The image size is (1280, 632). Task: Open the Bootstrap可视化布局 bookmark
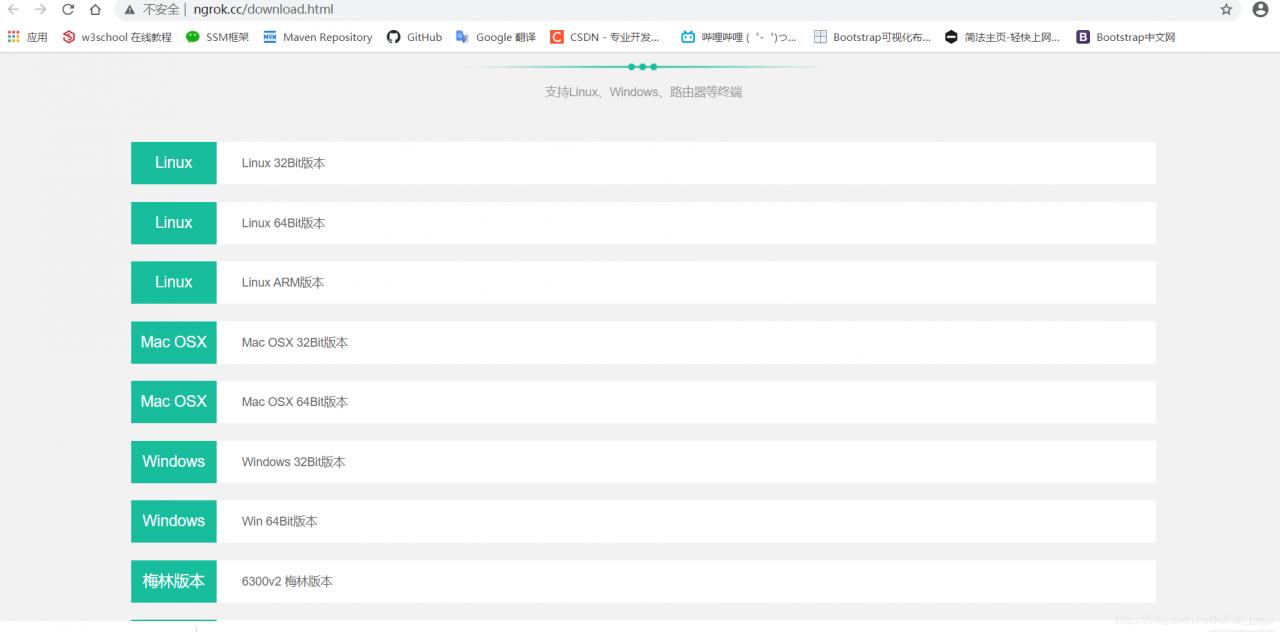[x=872, y=37]
